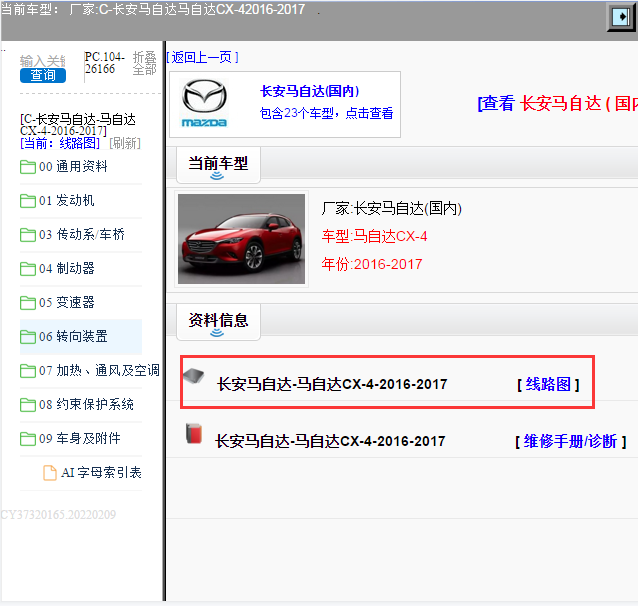638x606 pixels.
Task: Click the gray book icon beside 线路图 row
Action: [x=194, y=376]
